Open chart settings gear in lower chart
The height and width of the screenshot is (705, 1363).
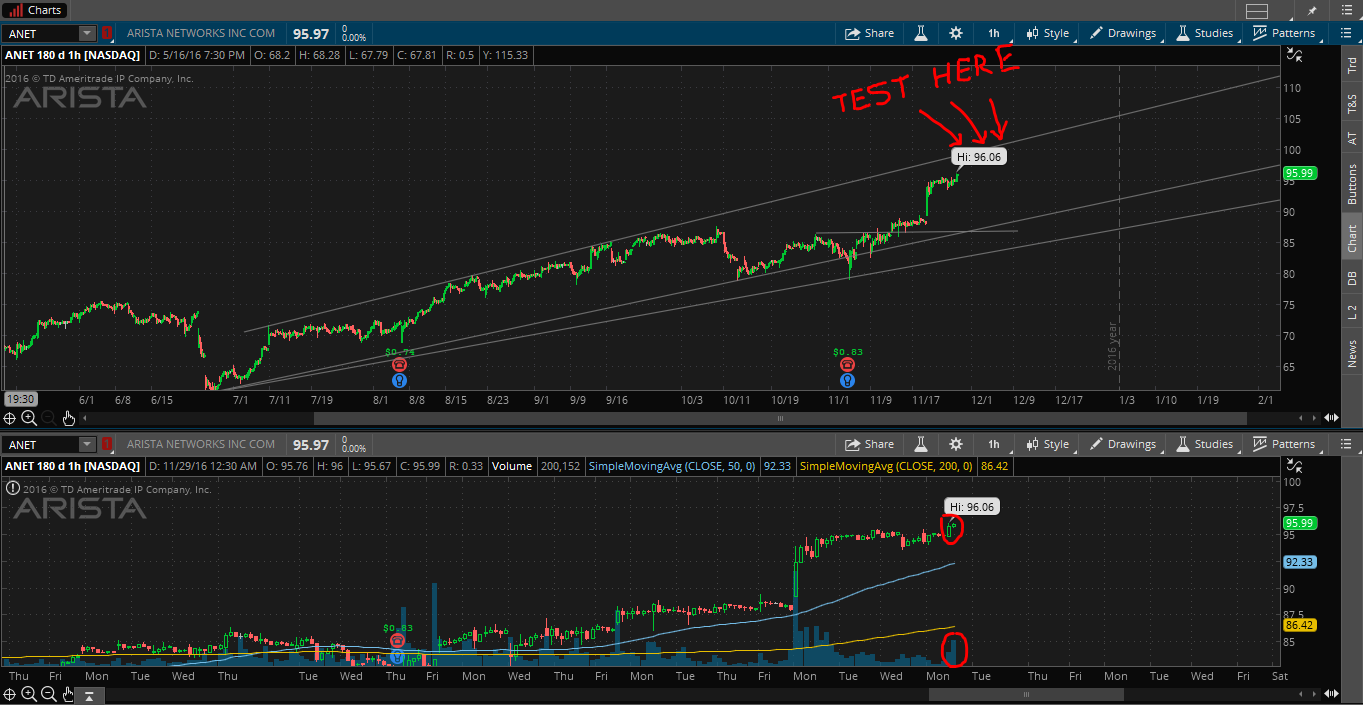956,444
